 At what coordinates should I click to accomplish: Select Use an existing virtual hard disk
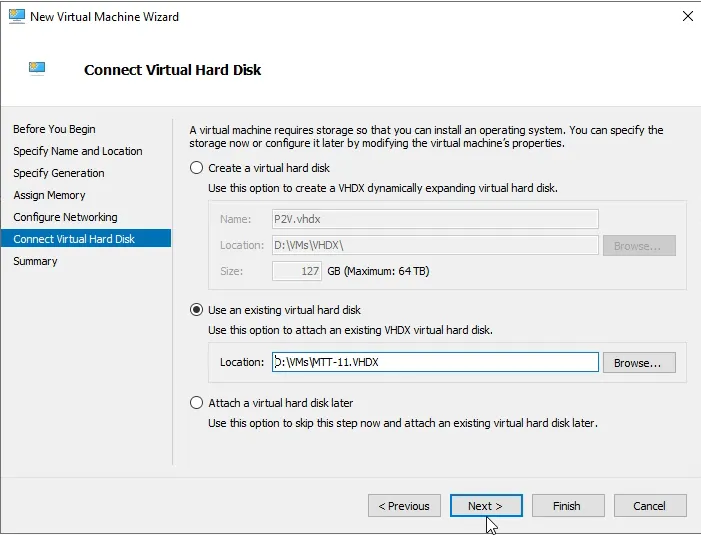(196, 310)
